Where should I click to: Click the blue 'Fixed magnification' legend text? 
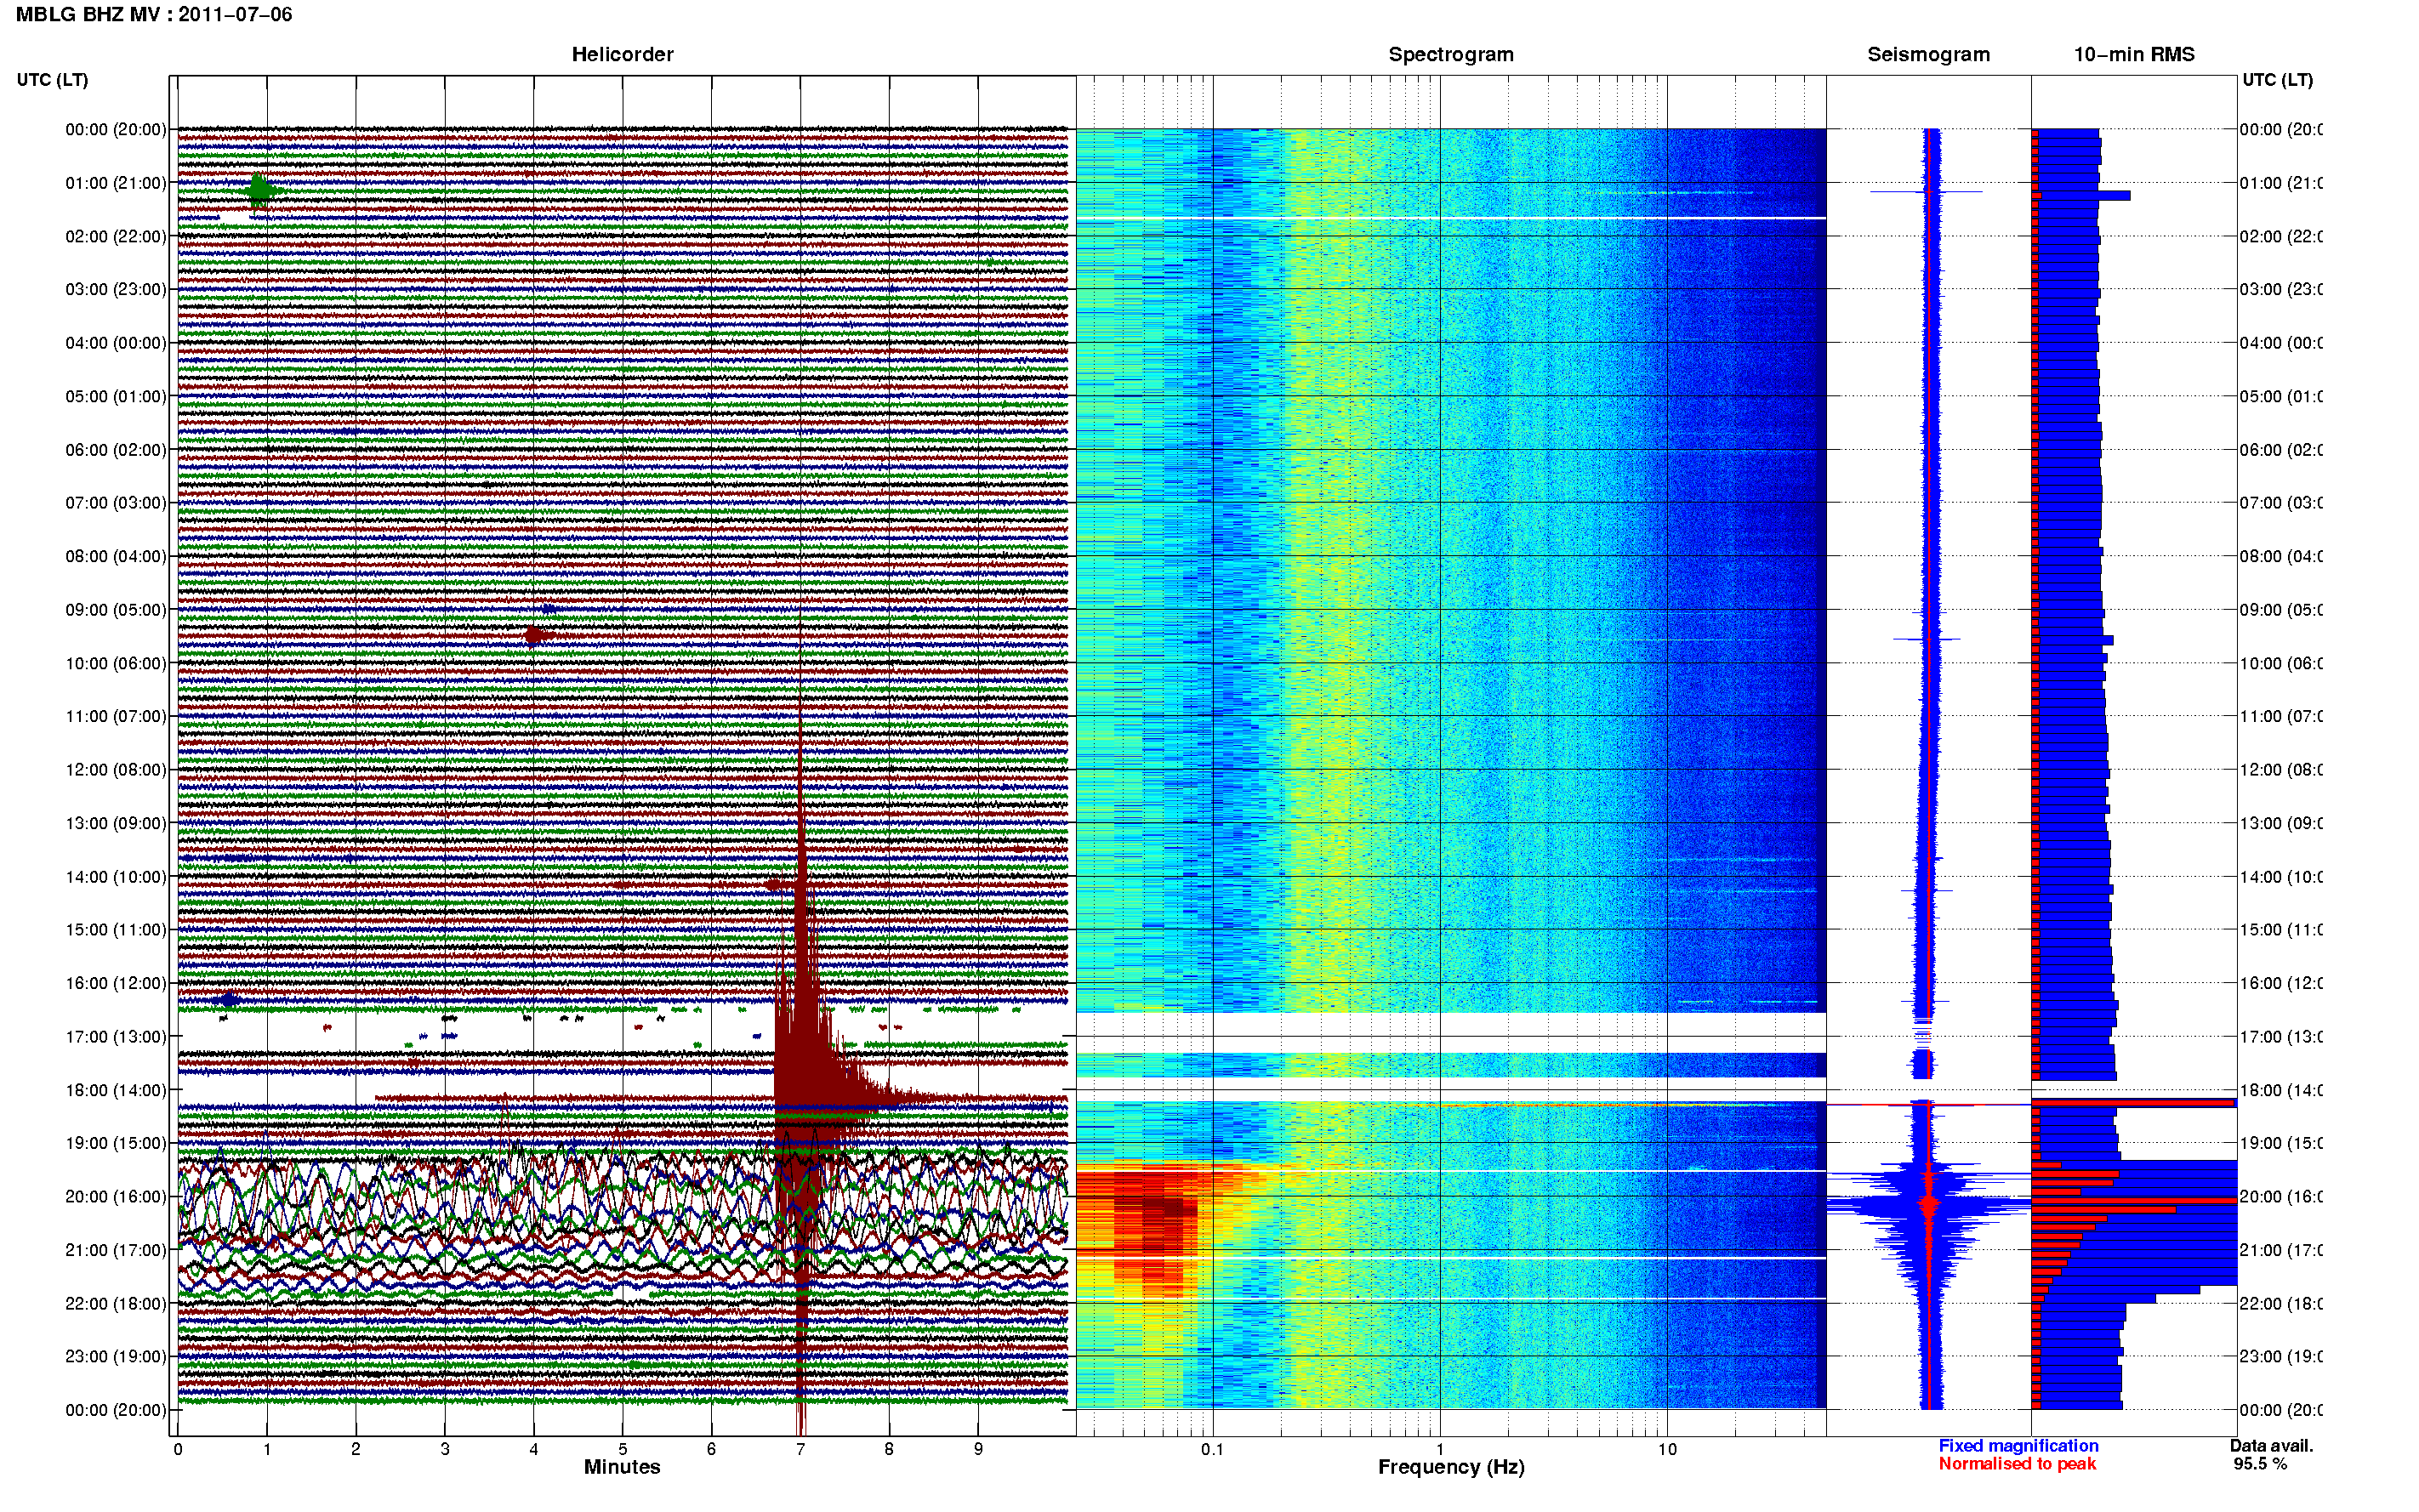(x=2018, y=1446)
